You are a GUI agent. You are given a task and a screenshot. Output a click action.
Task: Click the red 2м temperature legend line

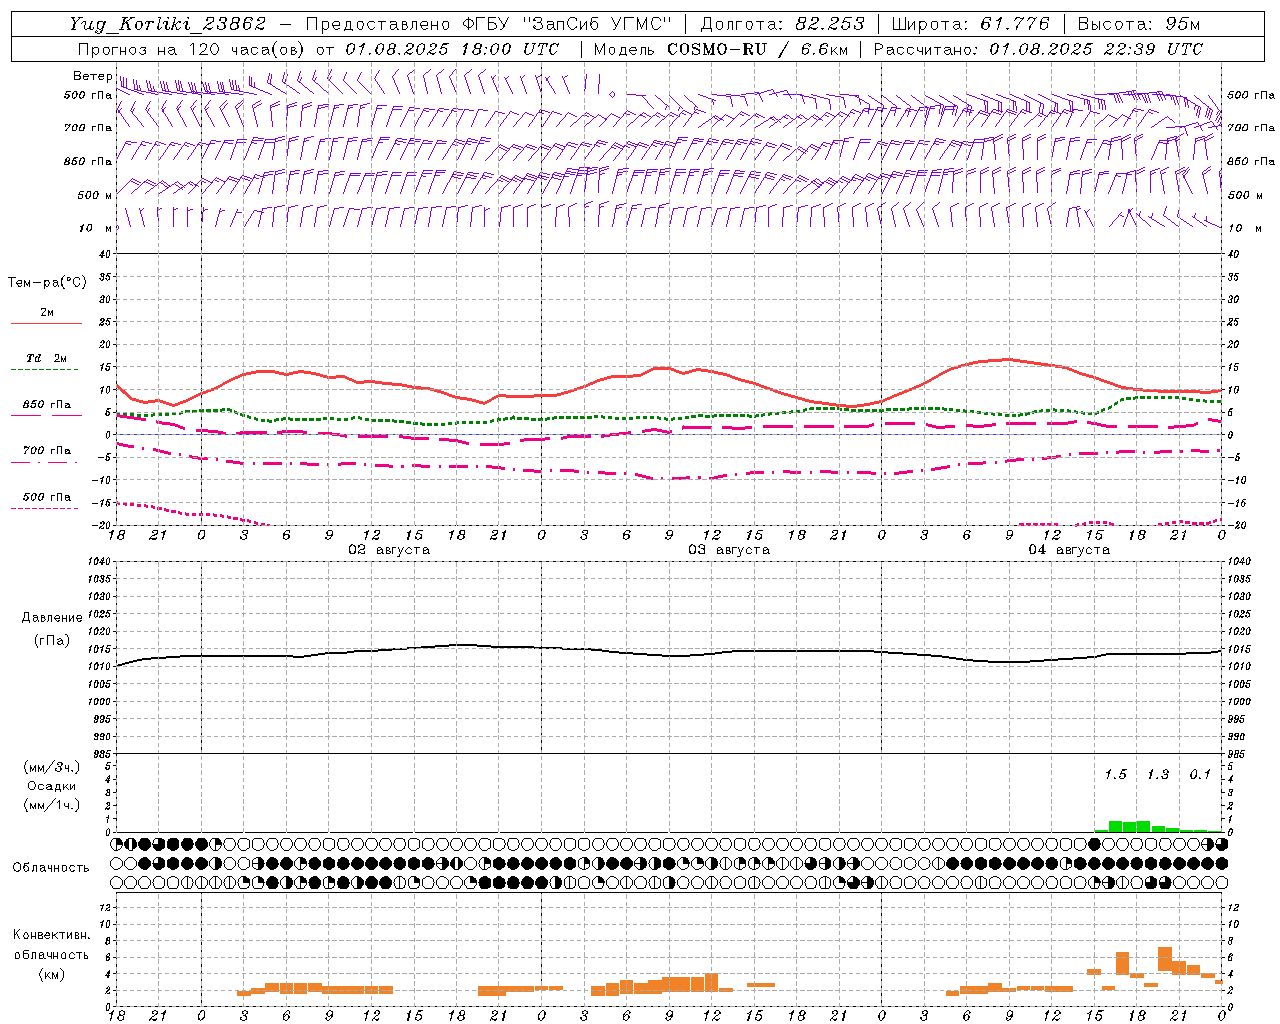coord(47,323)
